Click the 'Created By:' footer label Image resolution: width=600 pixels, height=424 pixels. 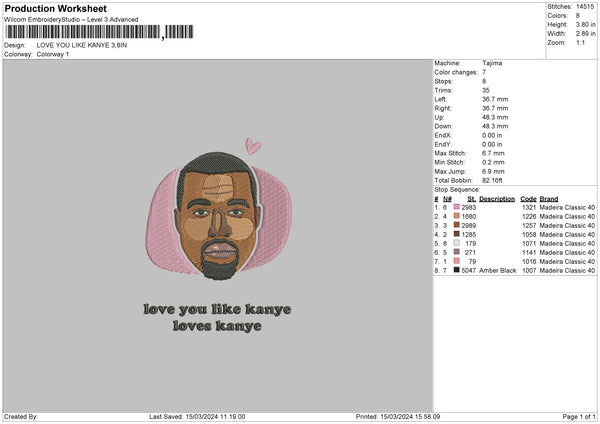(21, 416)
